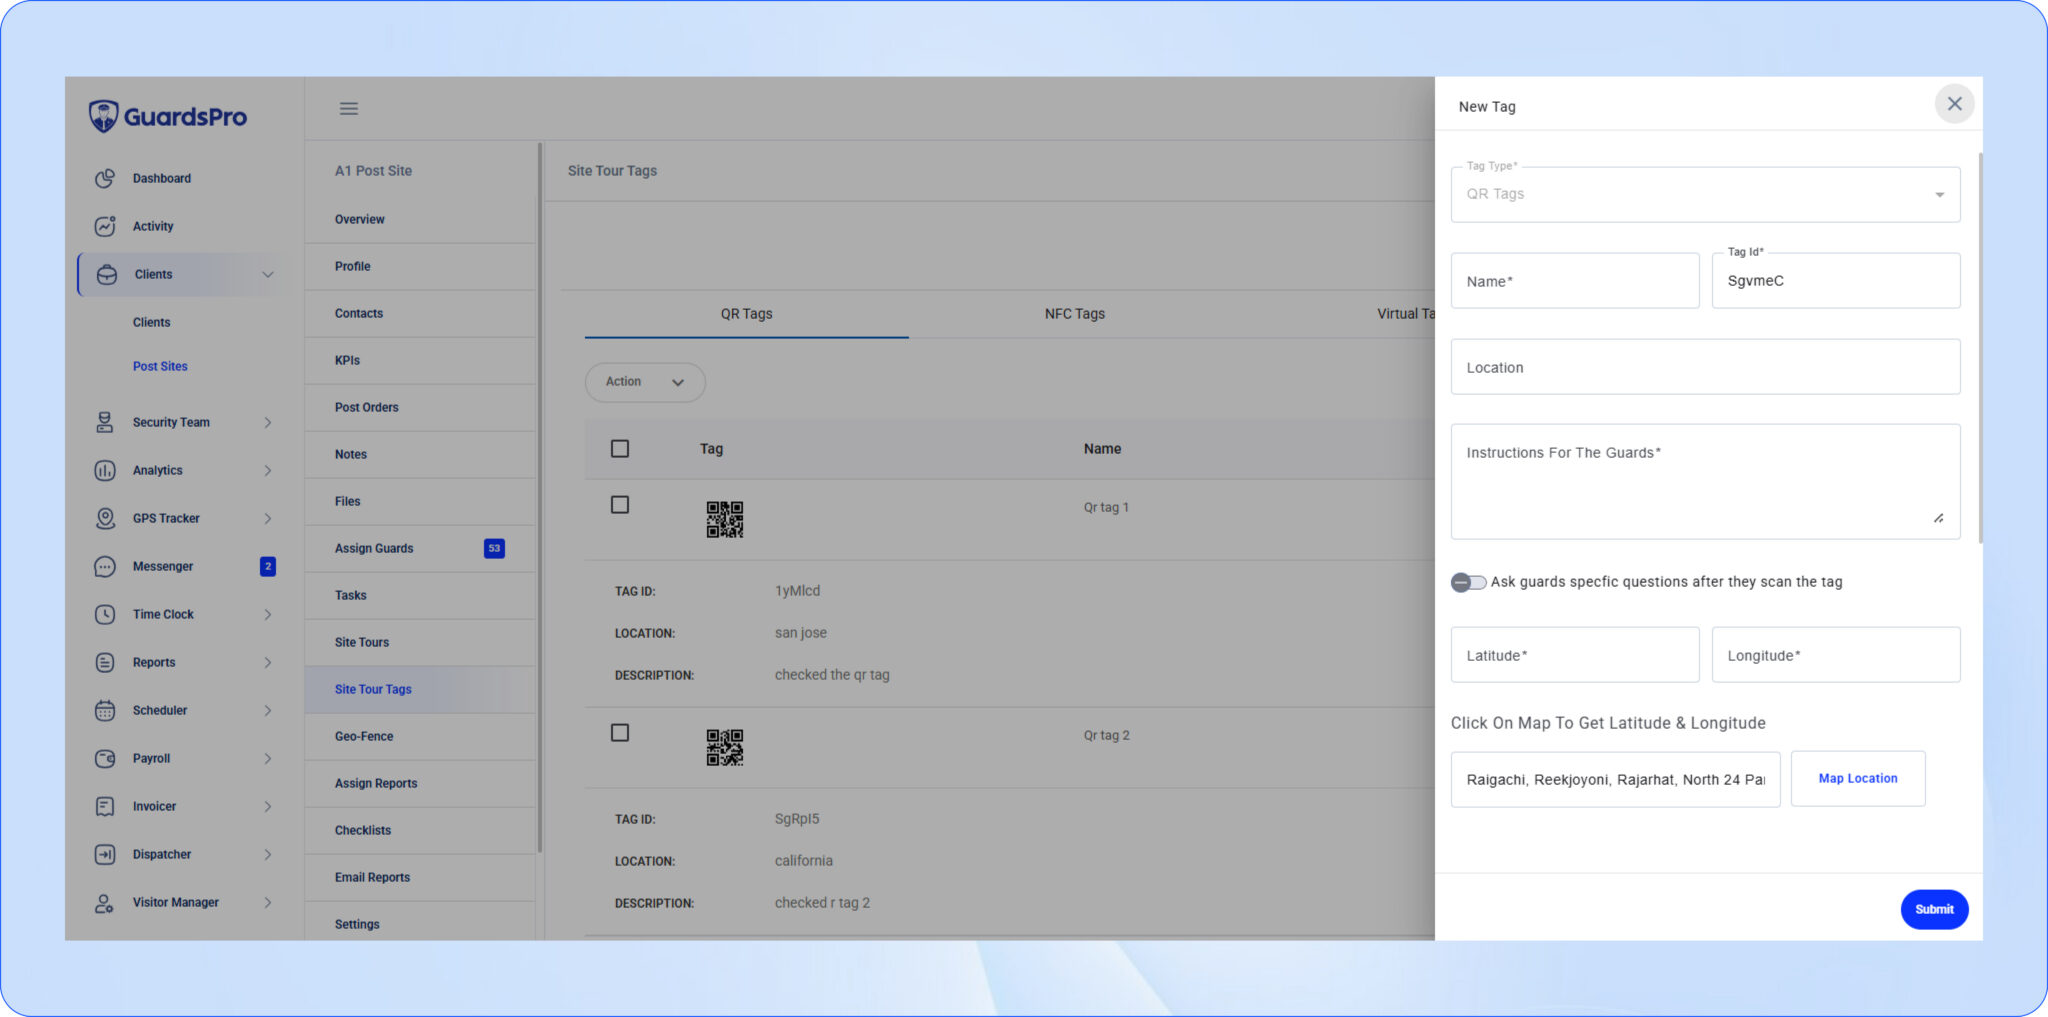Open Geo-Fence in post site menu
The width and height of the screenshot is (2048, 1017).
364,736
